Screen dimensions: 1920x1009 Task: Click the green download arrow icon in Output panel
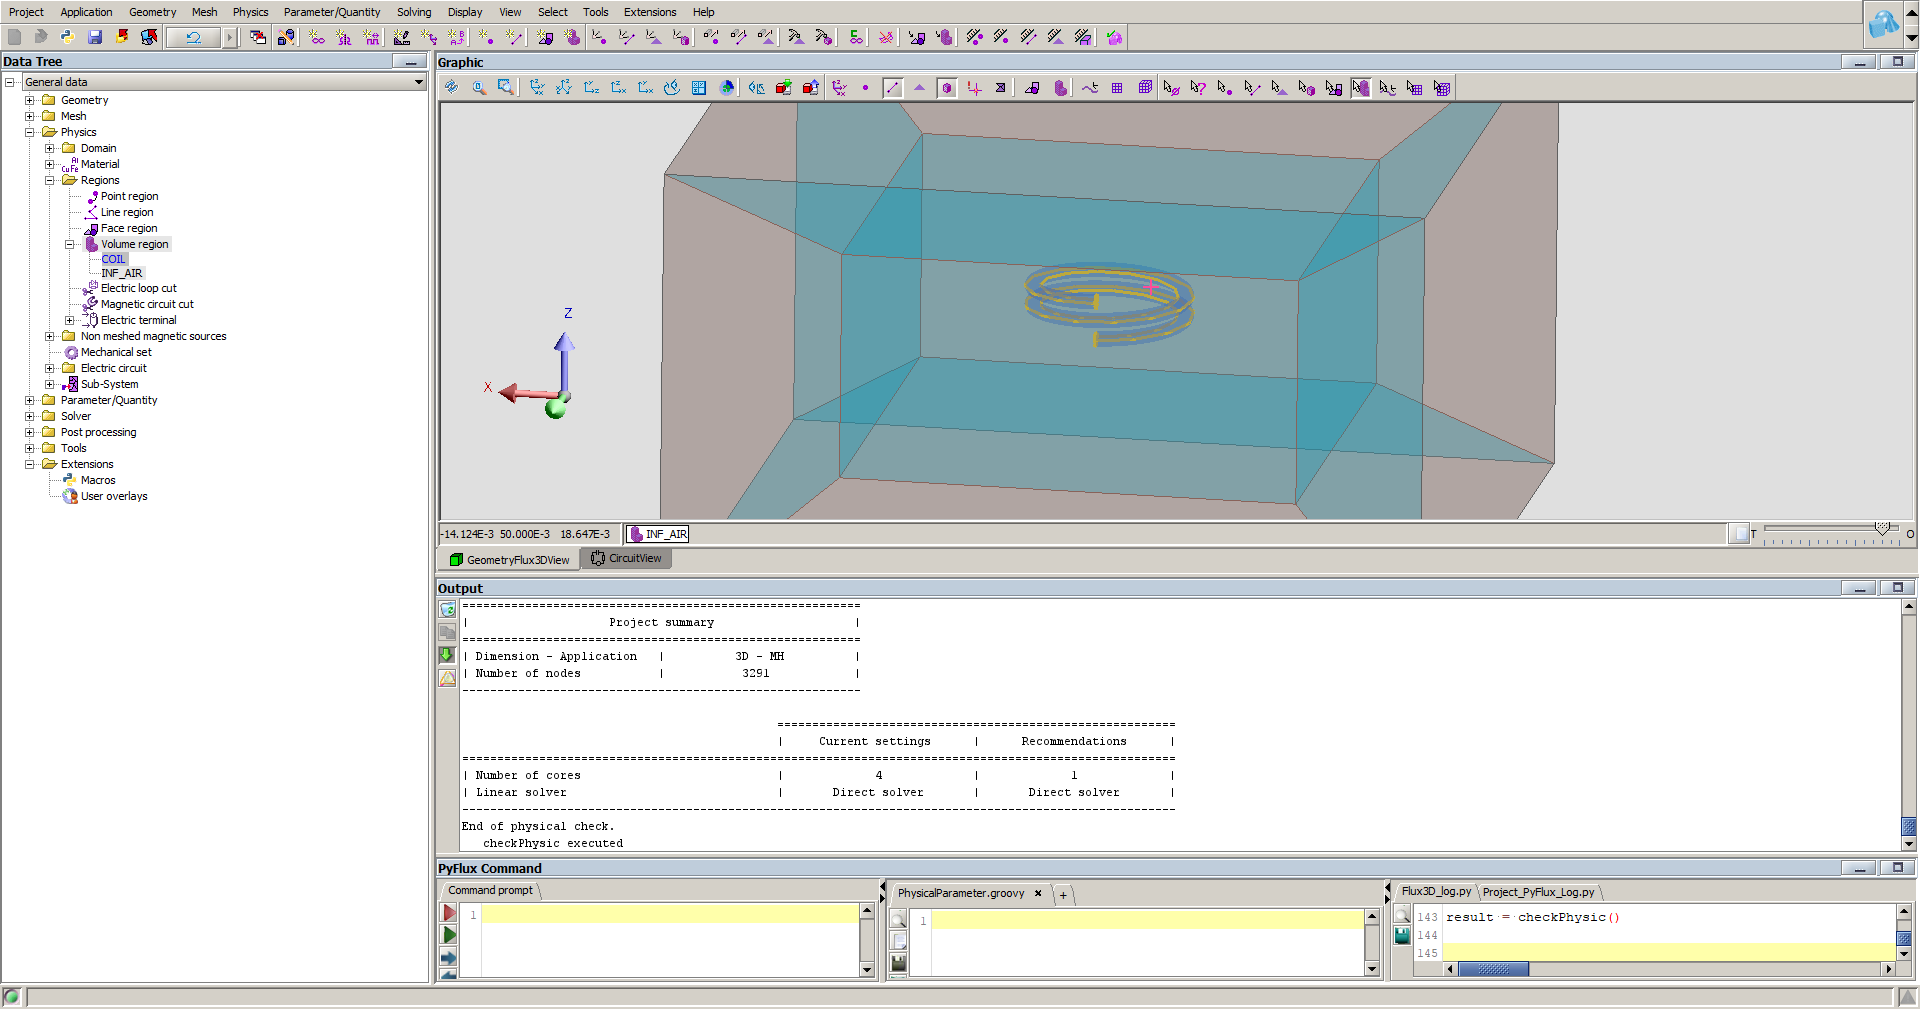(x=447, y=655)
